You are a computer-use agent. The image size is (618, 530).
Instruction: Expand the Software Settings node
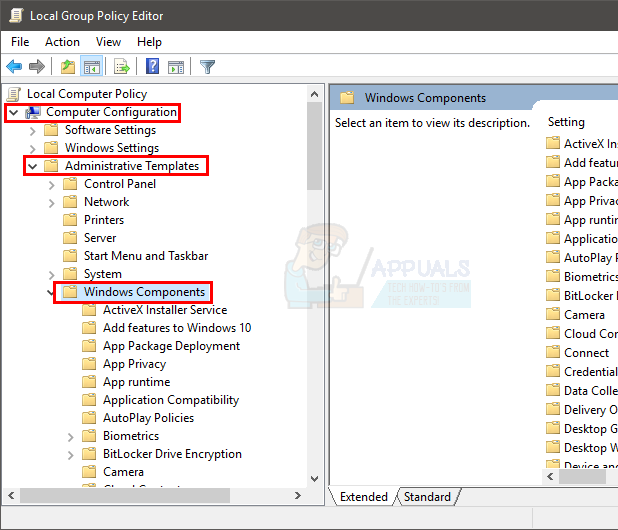(33, 130)
